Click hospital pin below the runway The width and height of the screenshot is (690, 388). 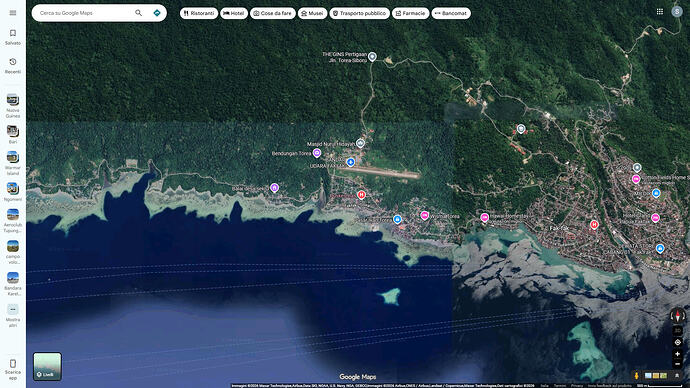(x=361, y=194)
